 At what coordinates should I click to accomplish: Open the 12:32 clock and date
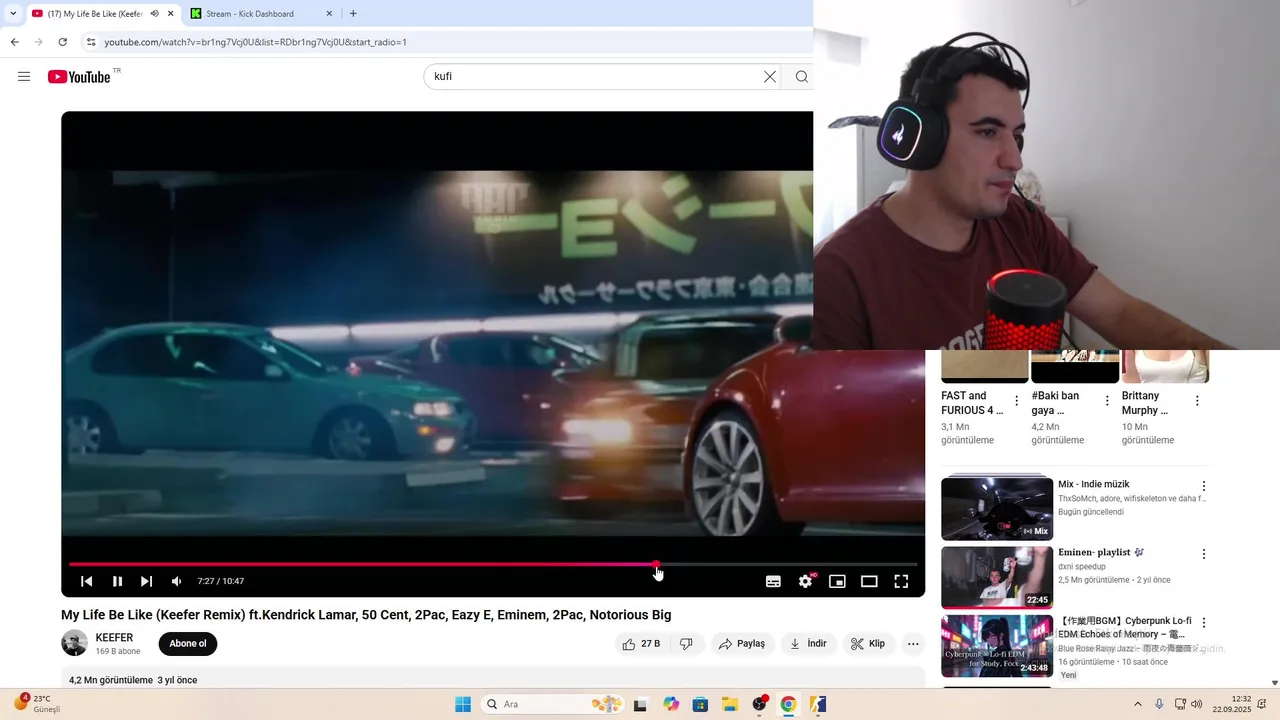[x=1234, y=704]
